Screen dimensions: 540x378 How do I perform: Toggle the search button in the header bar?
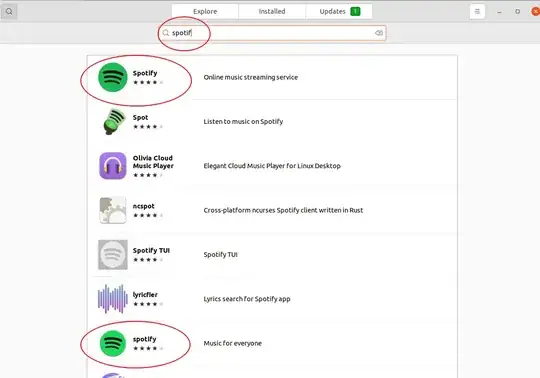tap(9, 11)
